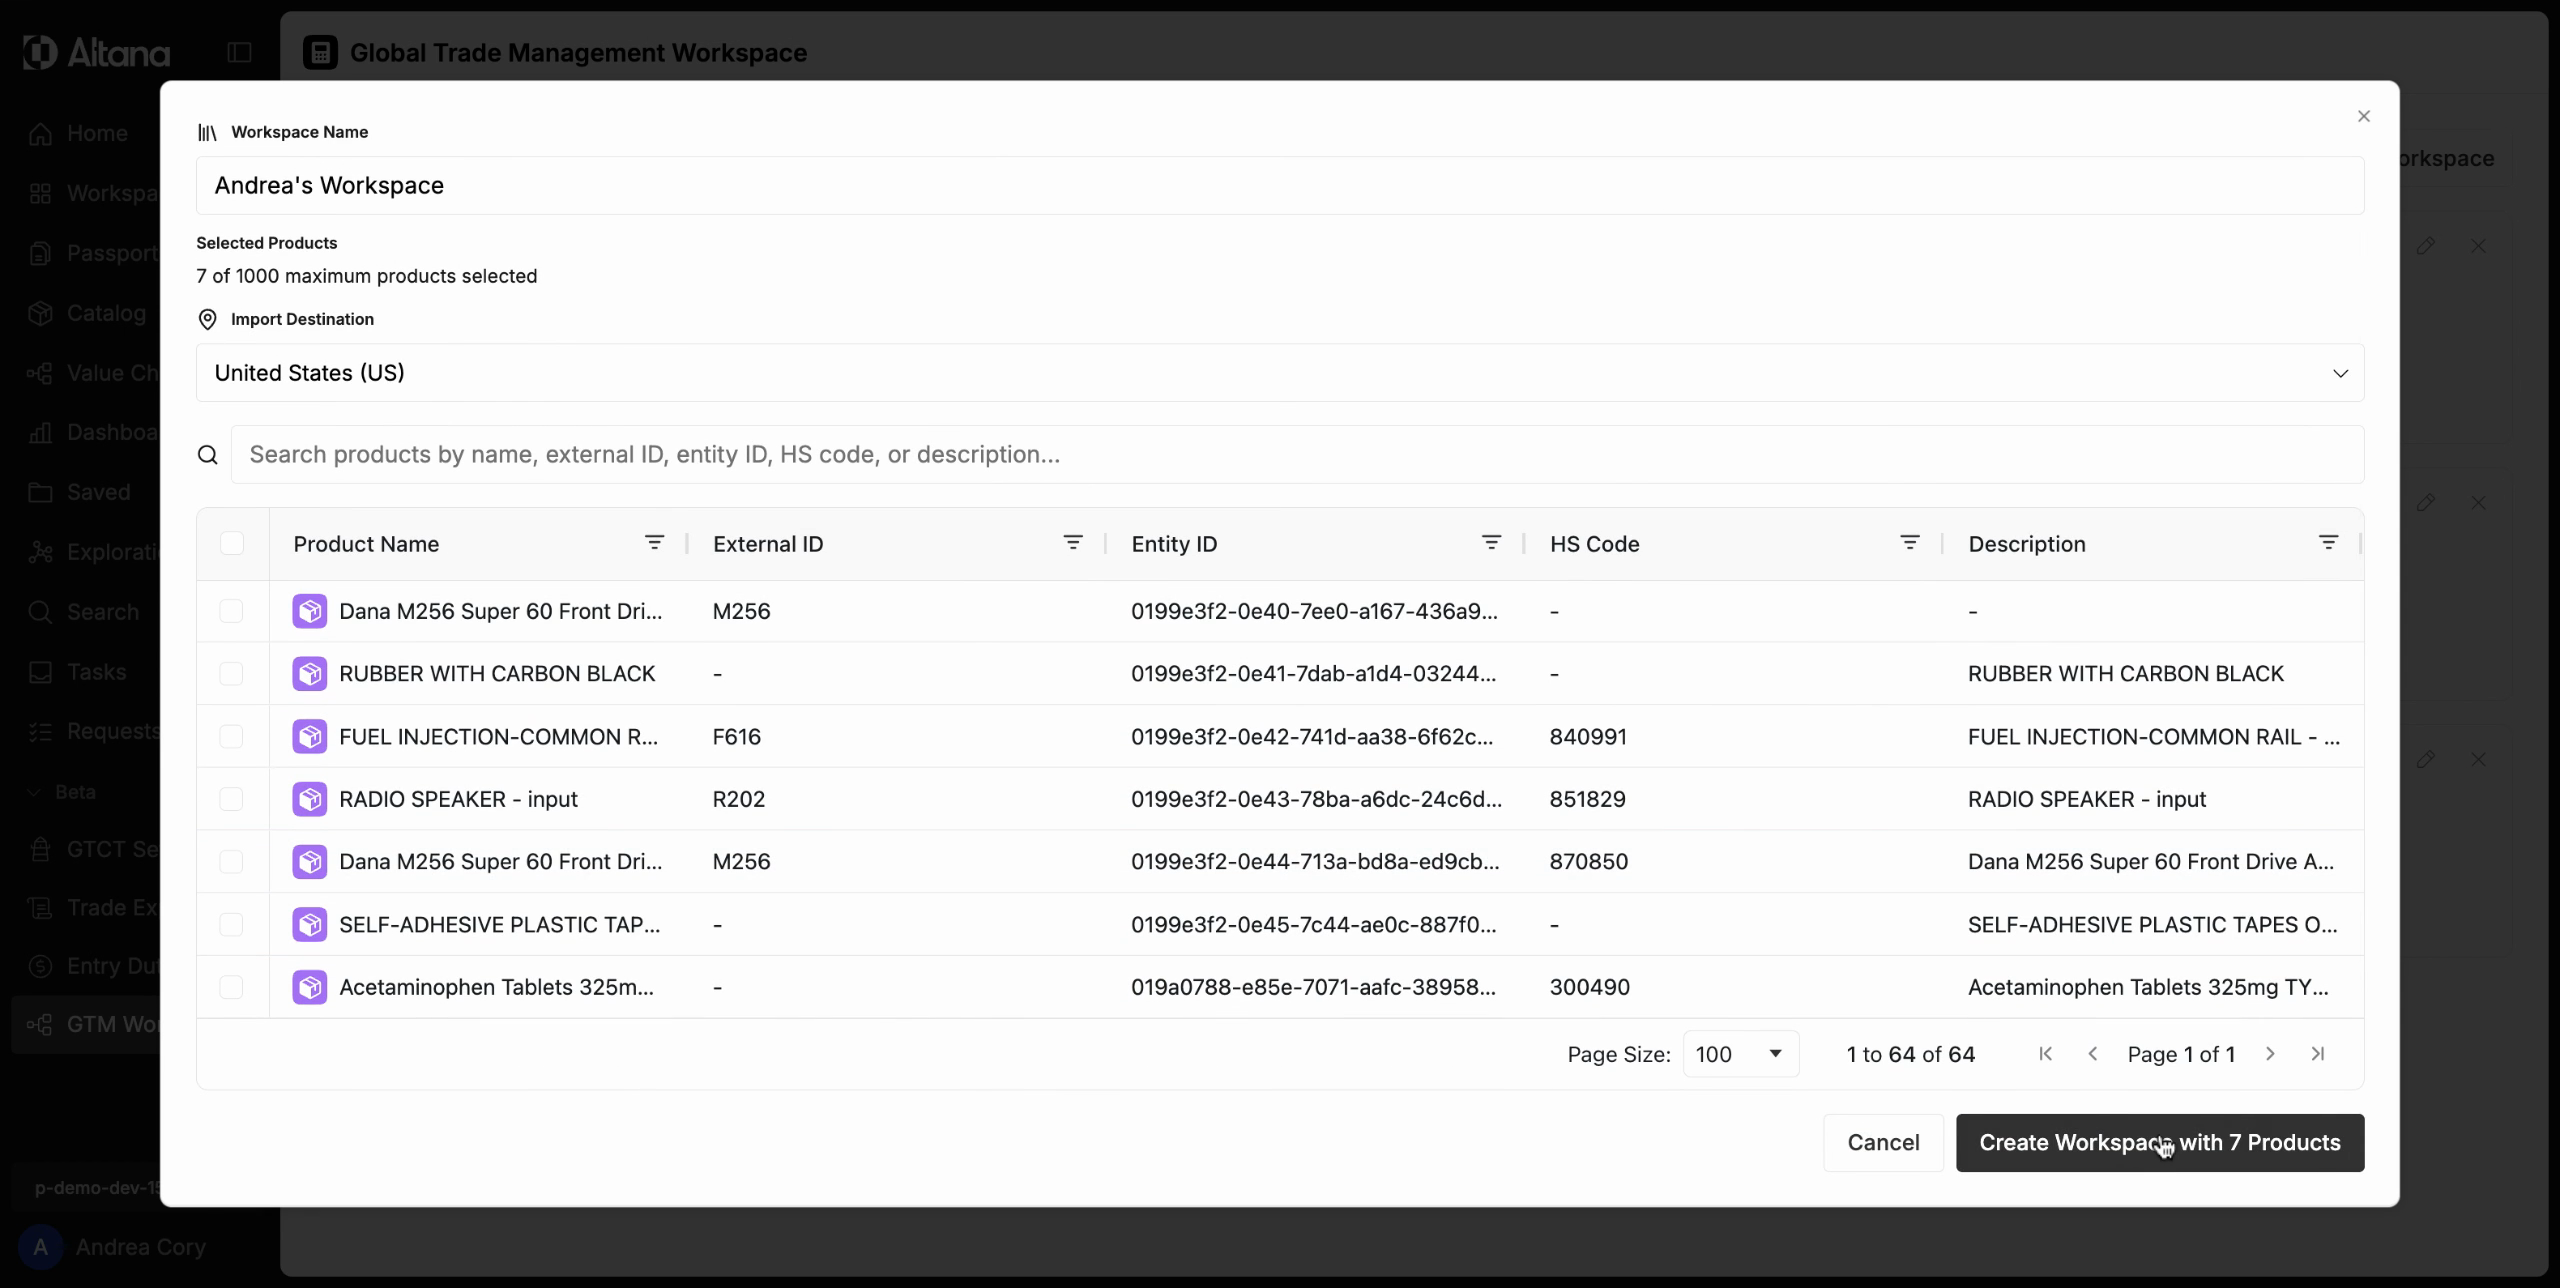Open the Product Name column filter icon
The image size is (2560, 1288).
coord(654,543)
